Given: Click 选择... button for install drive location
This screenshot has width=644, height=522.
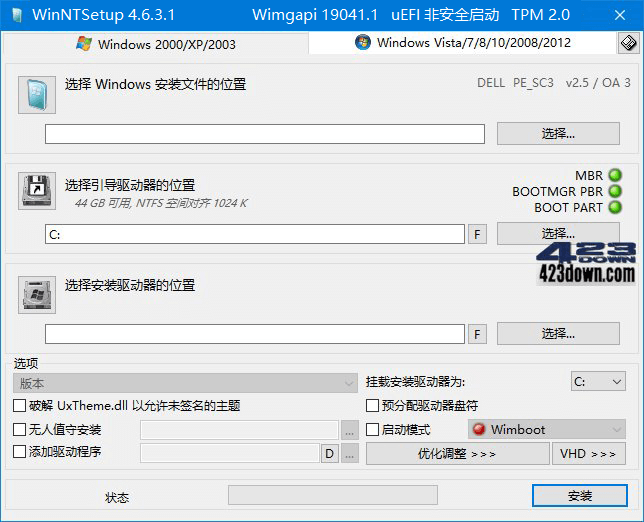Looking at the screenshot, I should click(558, 333).
